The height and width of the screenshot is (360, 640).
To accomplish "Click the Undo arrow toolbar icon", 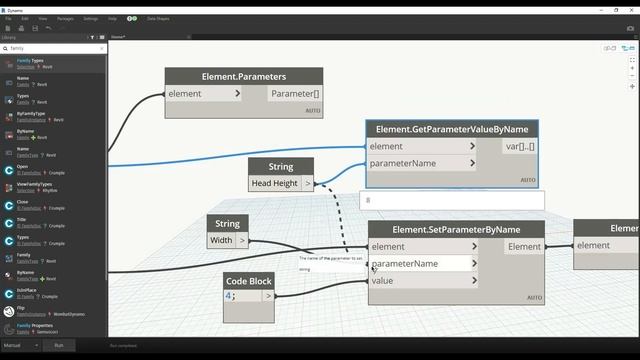I will tap(48, 28).
